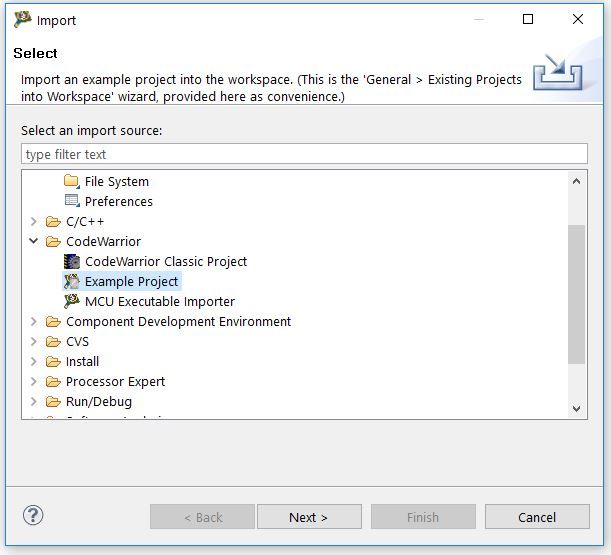Maximize the Import dialog window
Viewport: 611px width, 555px height.
pos(528,19)
